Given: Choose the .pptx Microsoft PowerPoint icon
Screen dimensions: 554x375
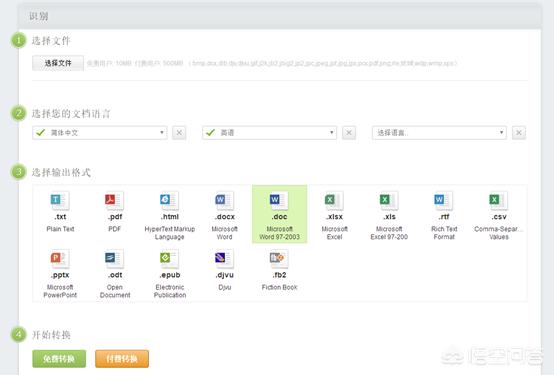Looking at the screenshot, I should pos(60,259).
